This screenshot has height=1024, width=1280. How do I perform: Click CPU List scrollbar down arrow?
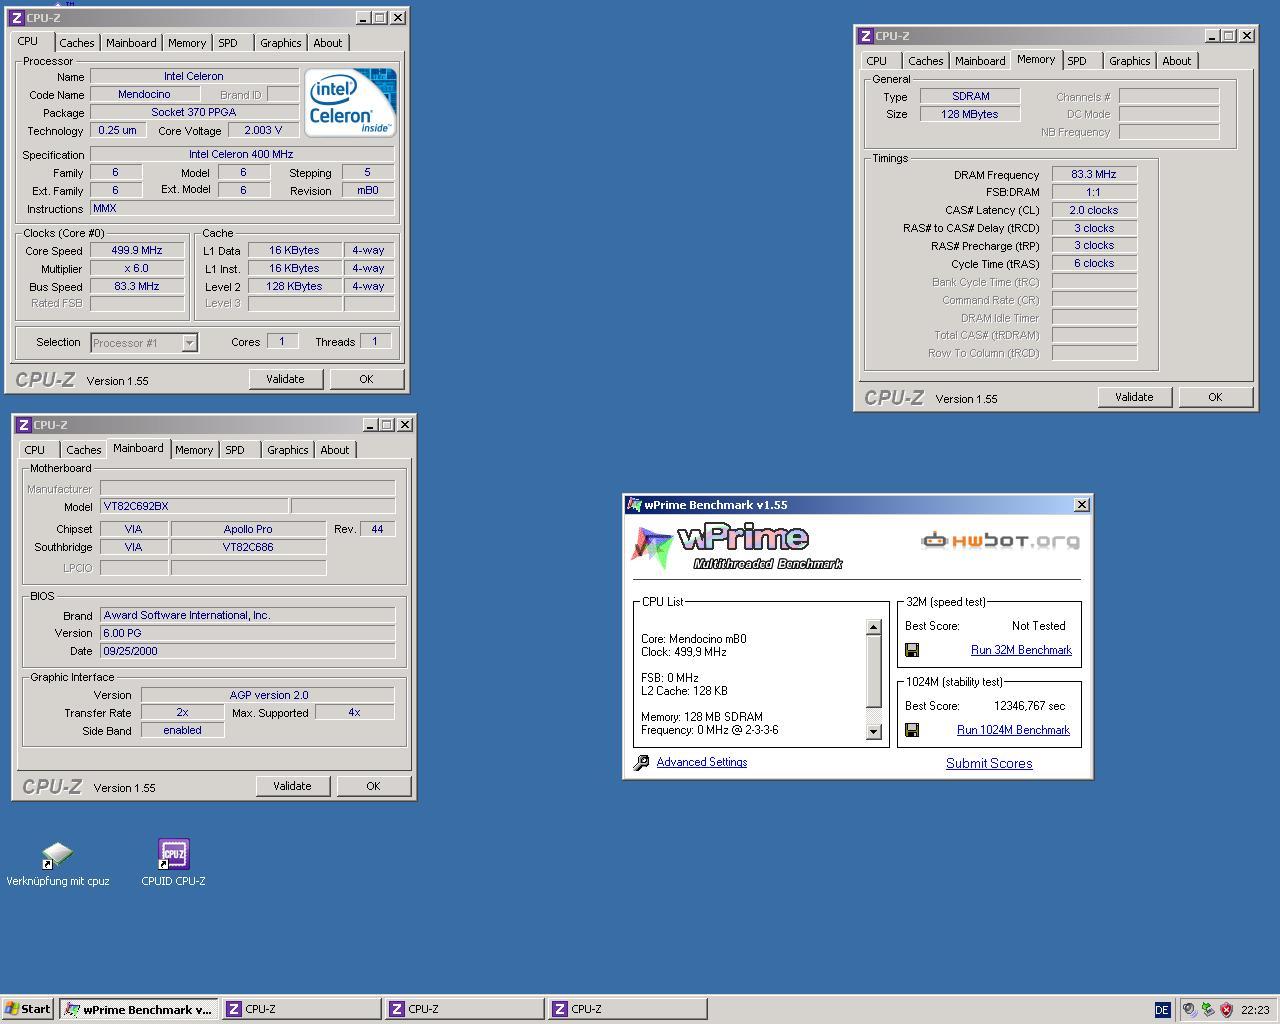click(x=873, y=732)
